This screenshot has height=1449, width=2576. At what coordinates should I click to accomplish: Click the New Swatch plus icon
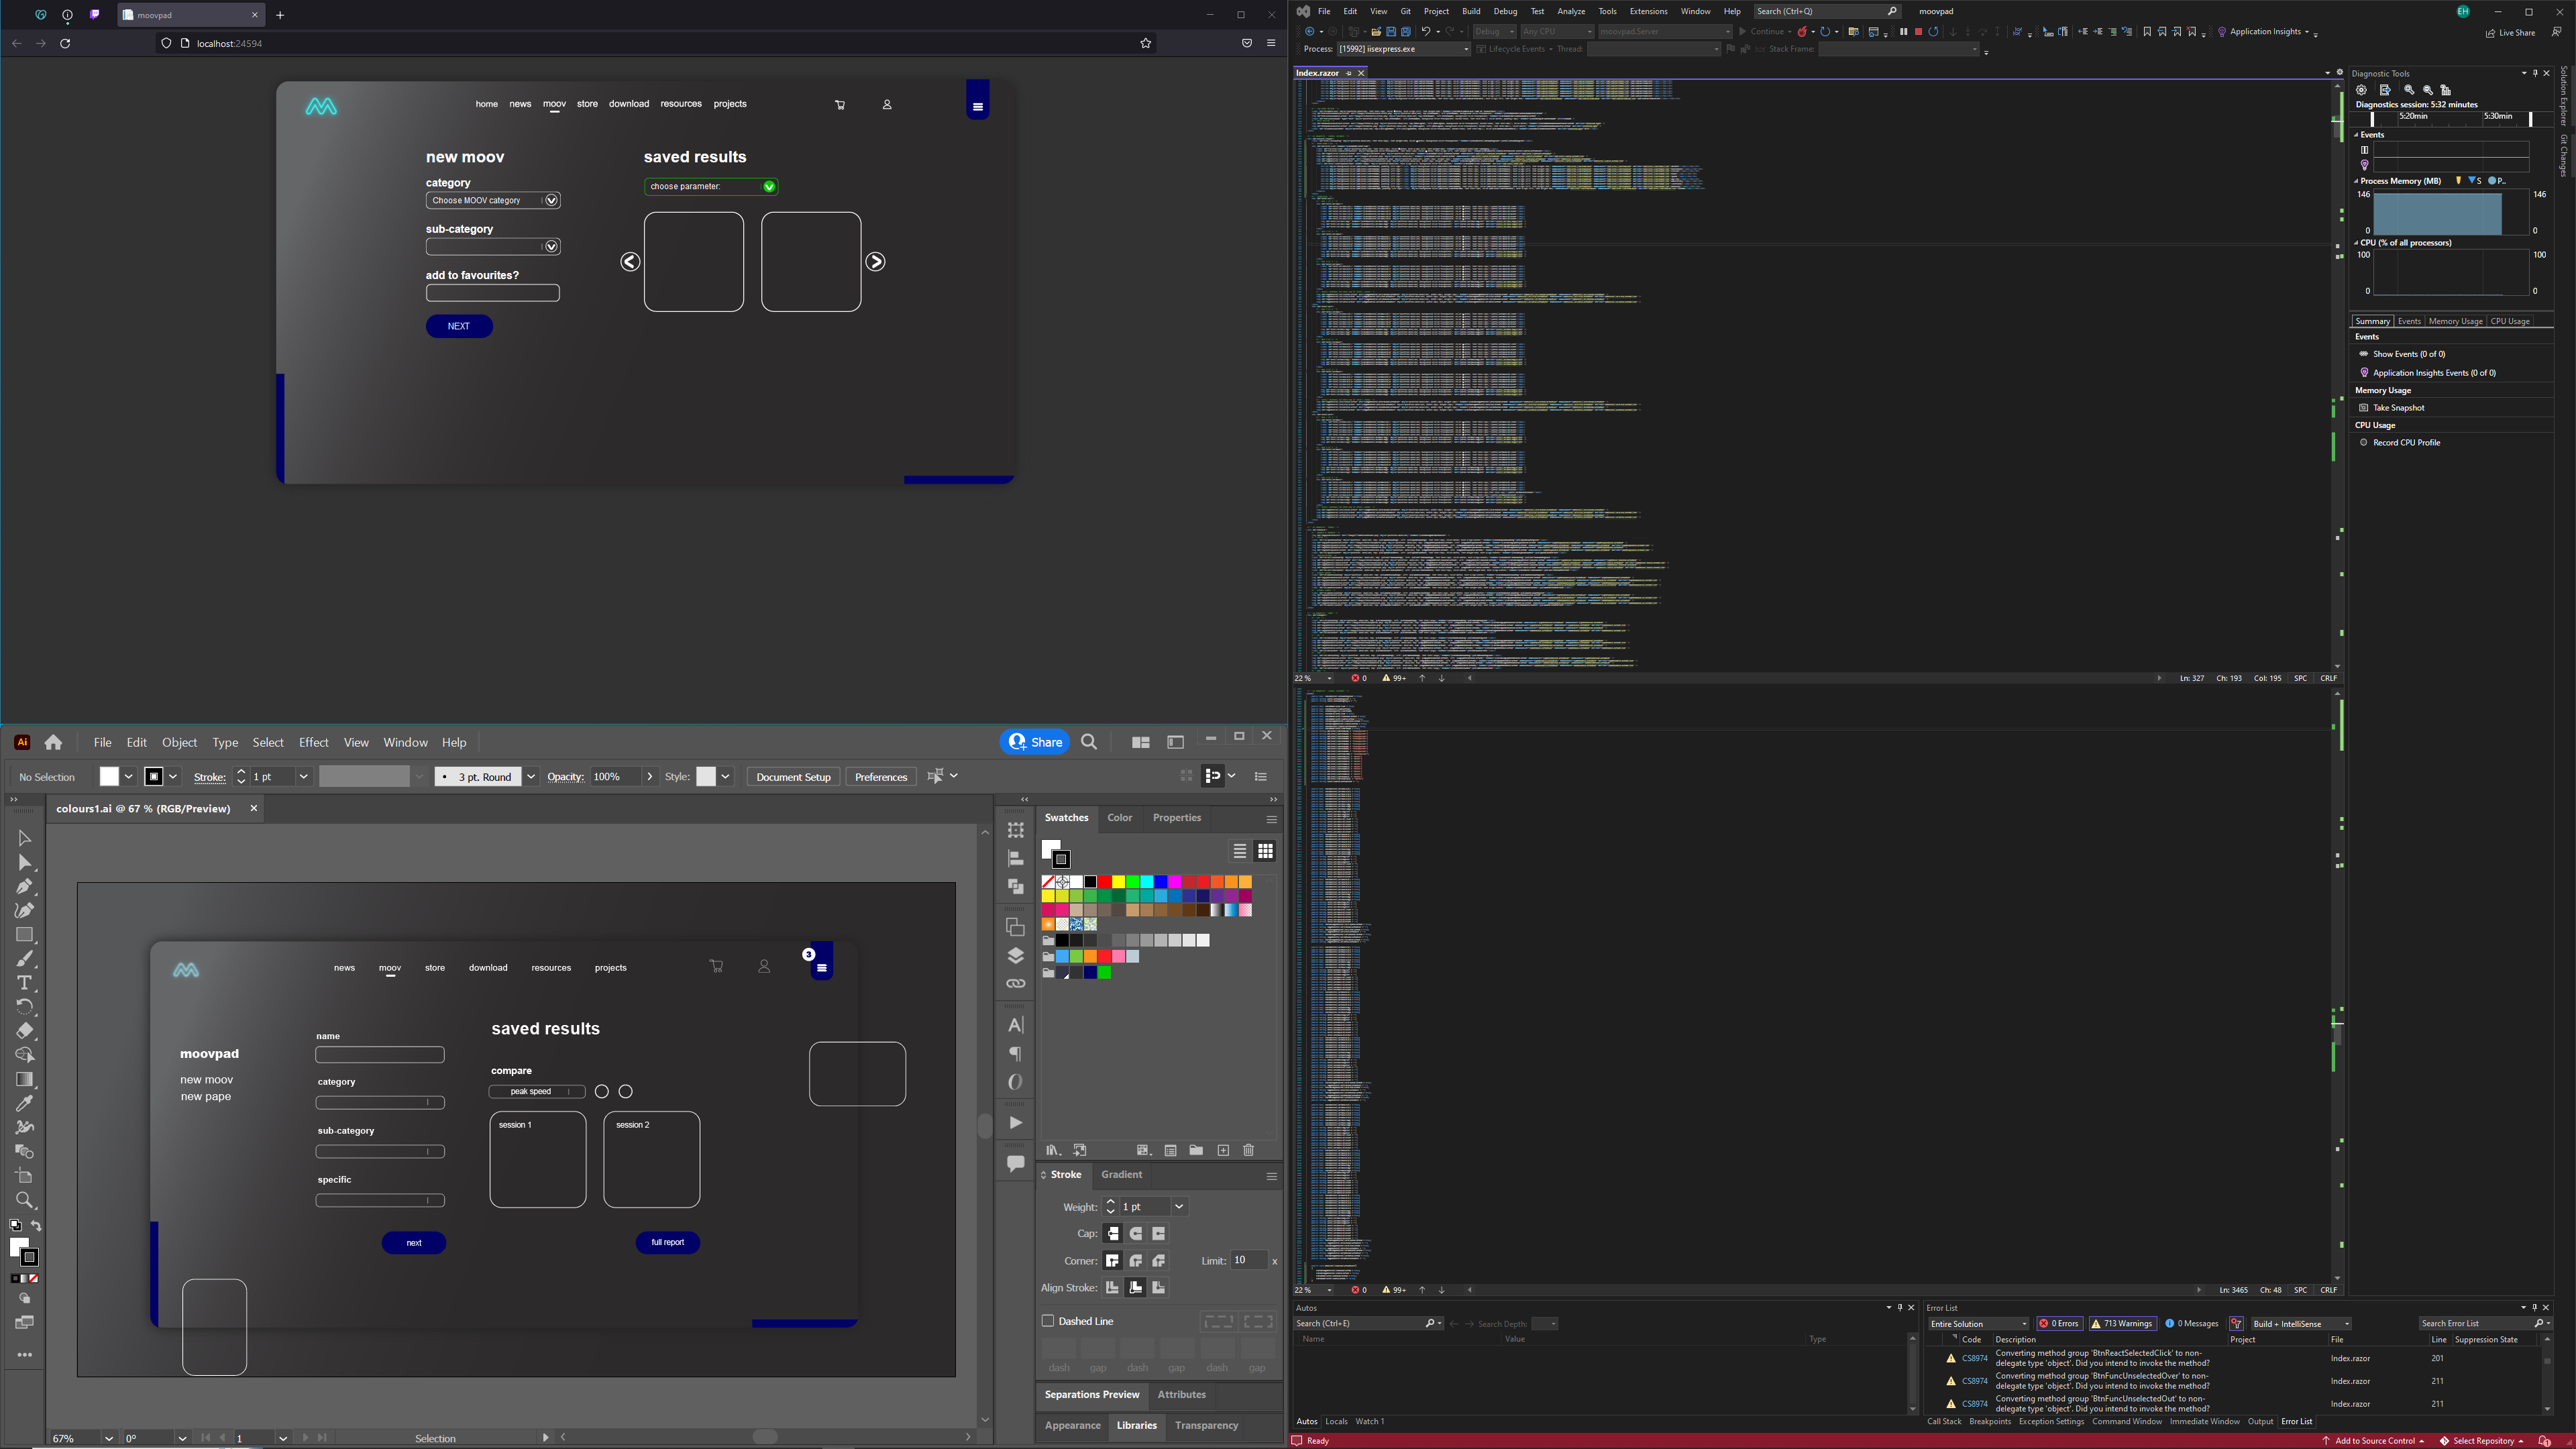(1223, 1151)
